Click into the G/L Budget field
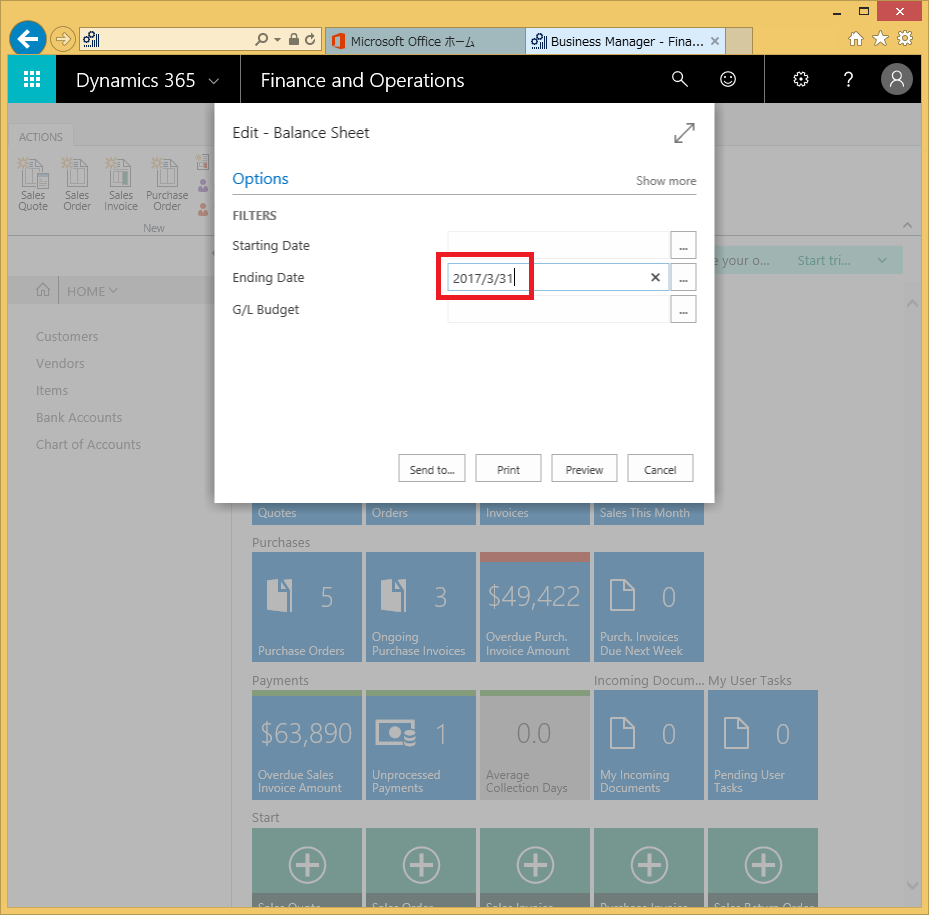The image size is (929, 915). click(x=558, y=309)
